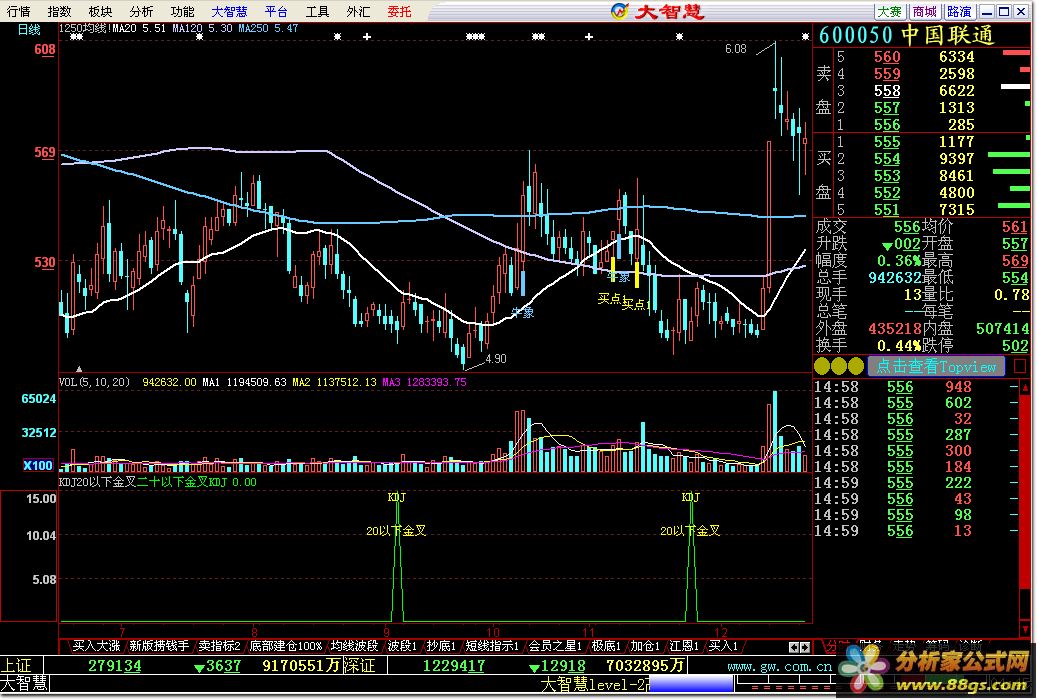
Task: Click the KDJ20以下金叉 indicator title
Action: 97,482
